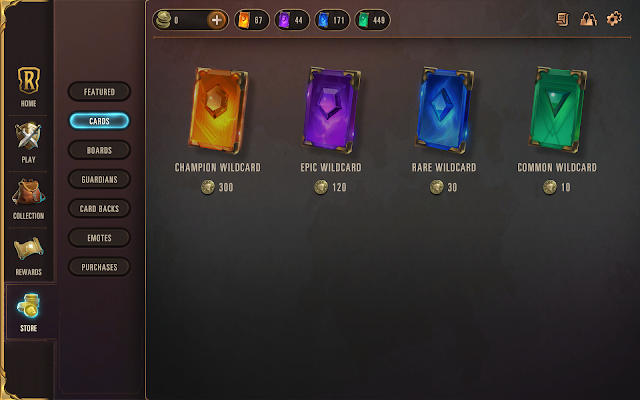Image resolution: width=640 pixels, height=400 pixels.
Task: Select the Cards store tab
Action: click(99, 121)
